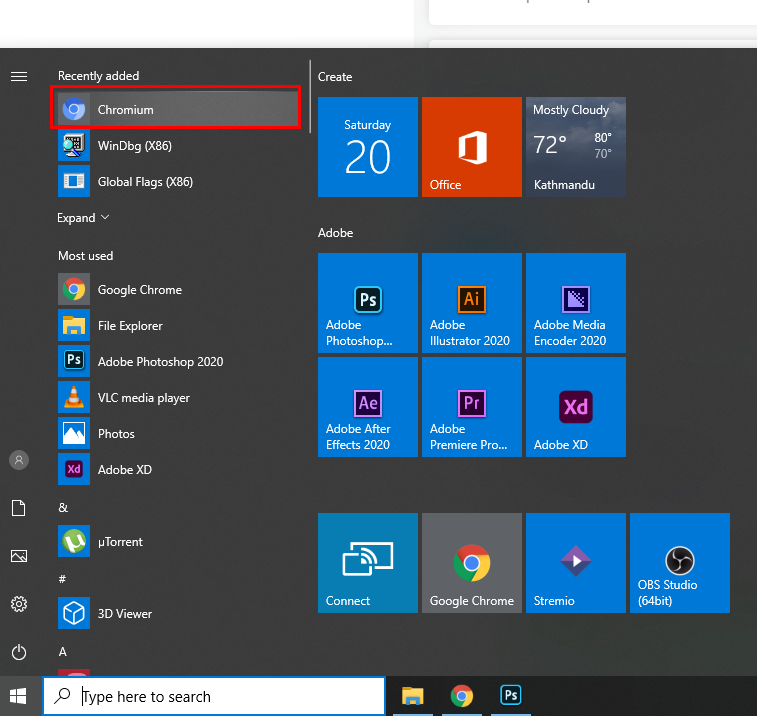Launch the Adobe Photoshop tile
This screenshot has height=716, width=757.
[x=368, y=303]
